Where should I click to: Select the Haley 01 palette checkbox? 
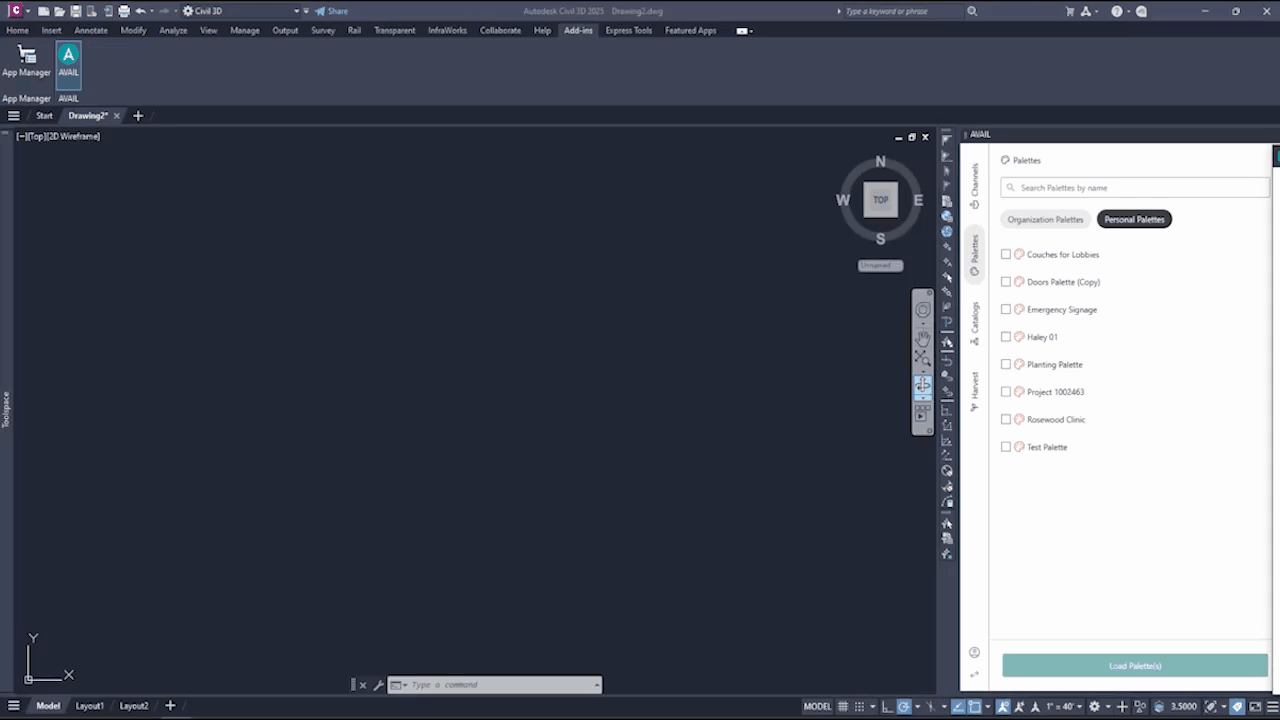tap(1006, 337)
